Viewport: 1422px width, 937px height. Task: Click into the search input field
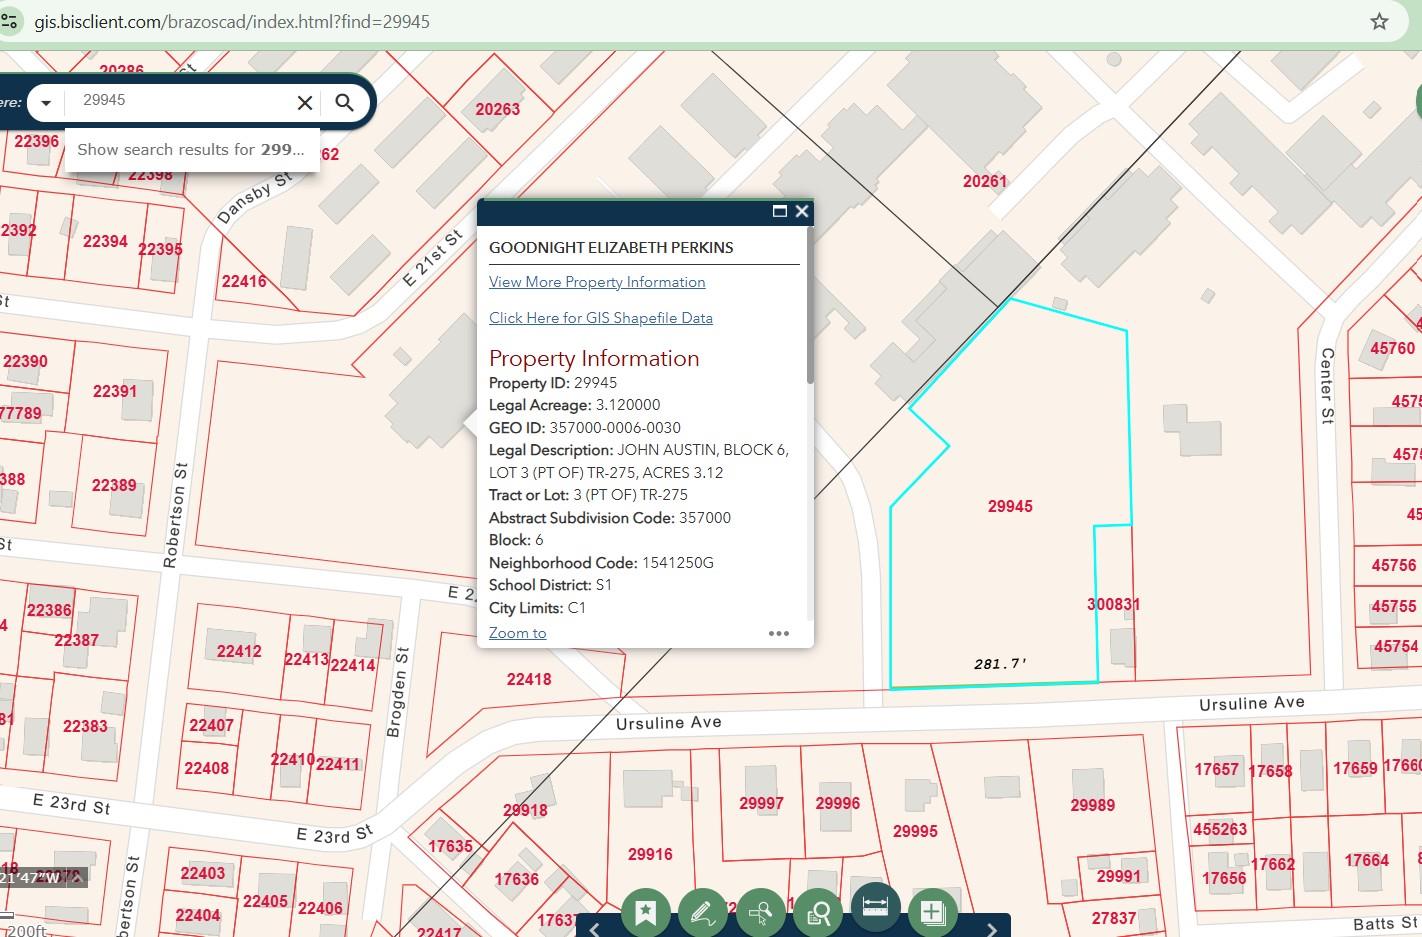[180, 101]
